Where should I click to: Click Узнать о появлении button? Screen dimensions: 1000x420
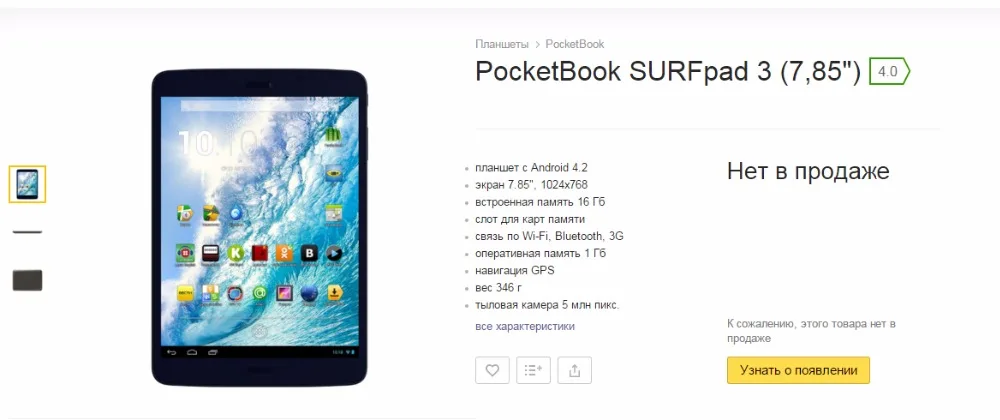pyautogui.click(x=798, y=370)
